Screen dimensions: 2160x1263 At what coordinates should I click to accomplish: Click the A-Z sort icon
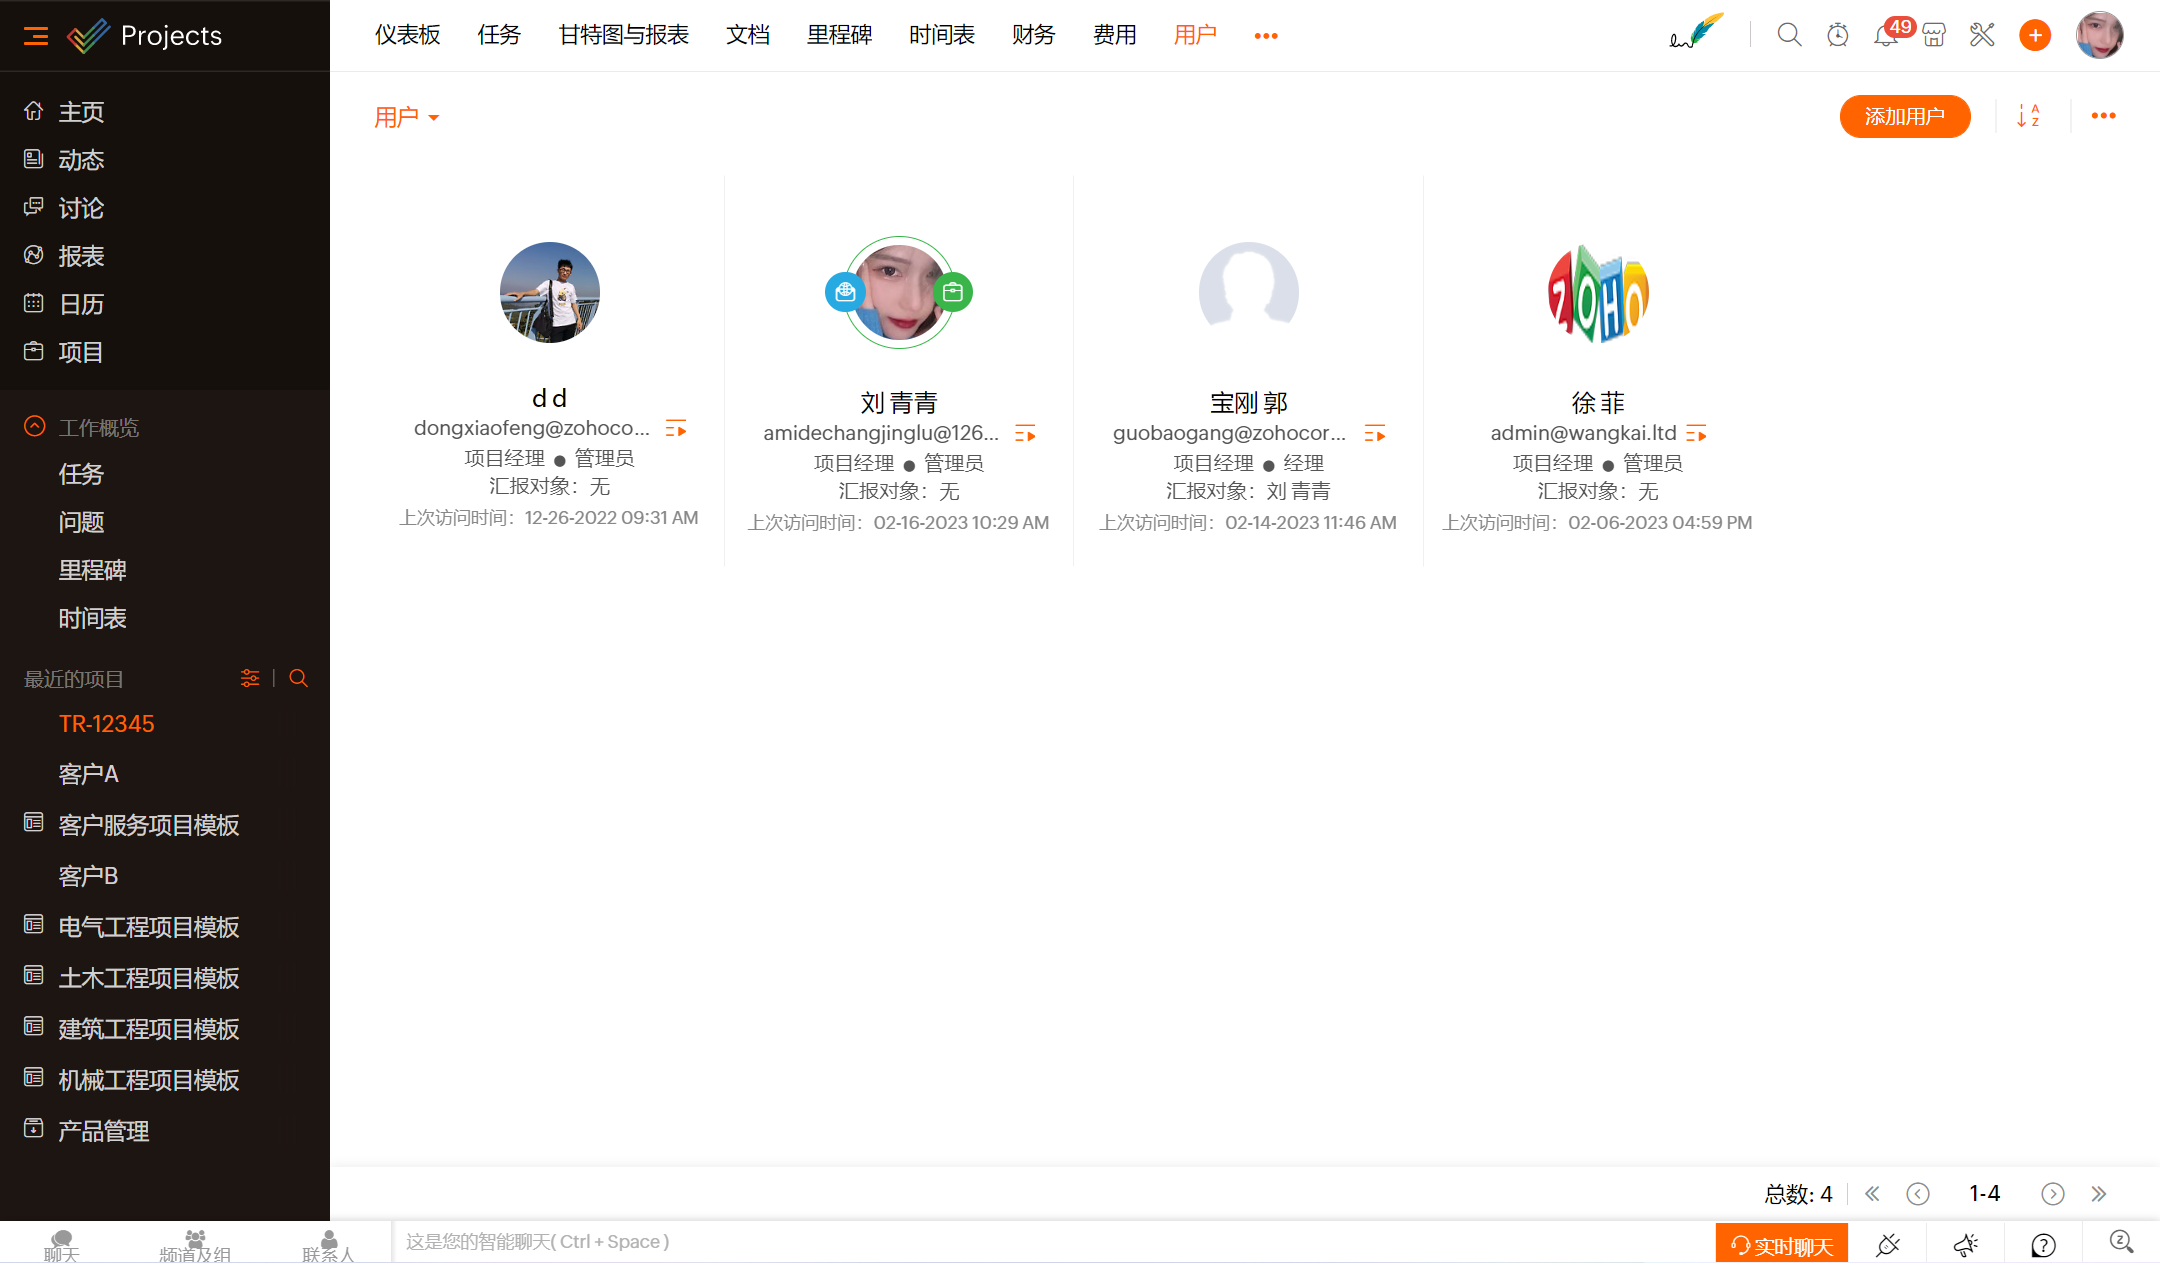[2028, 116]
